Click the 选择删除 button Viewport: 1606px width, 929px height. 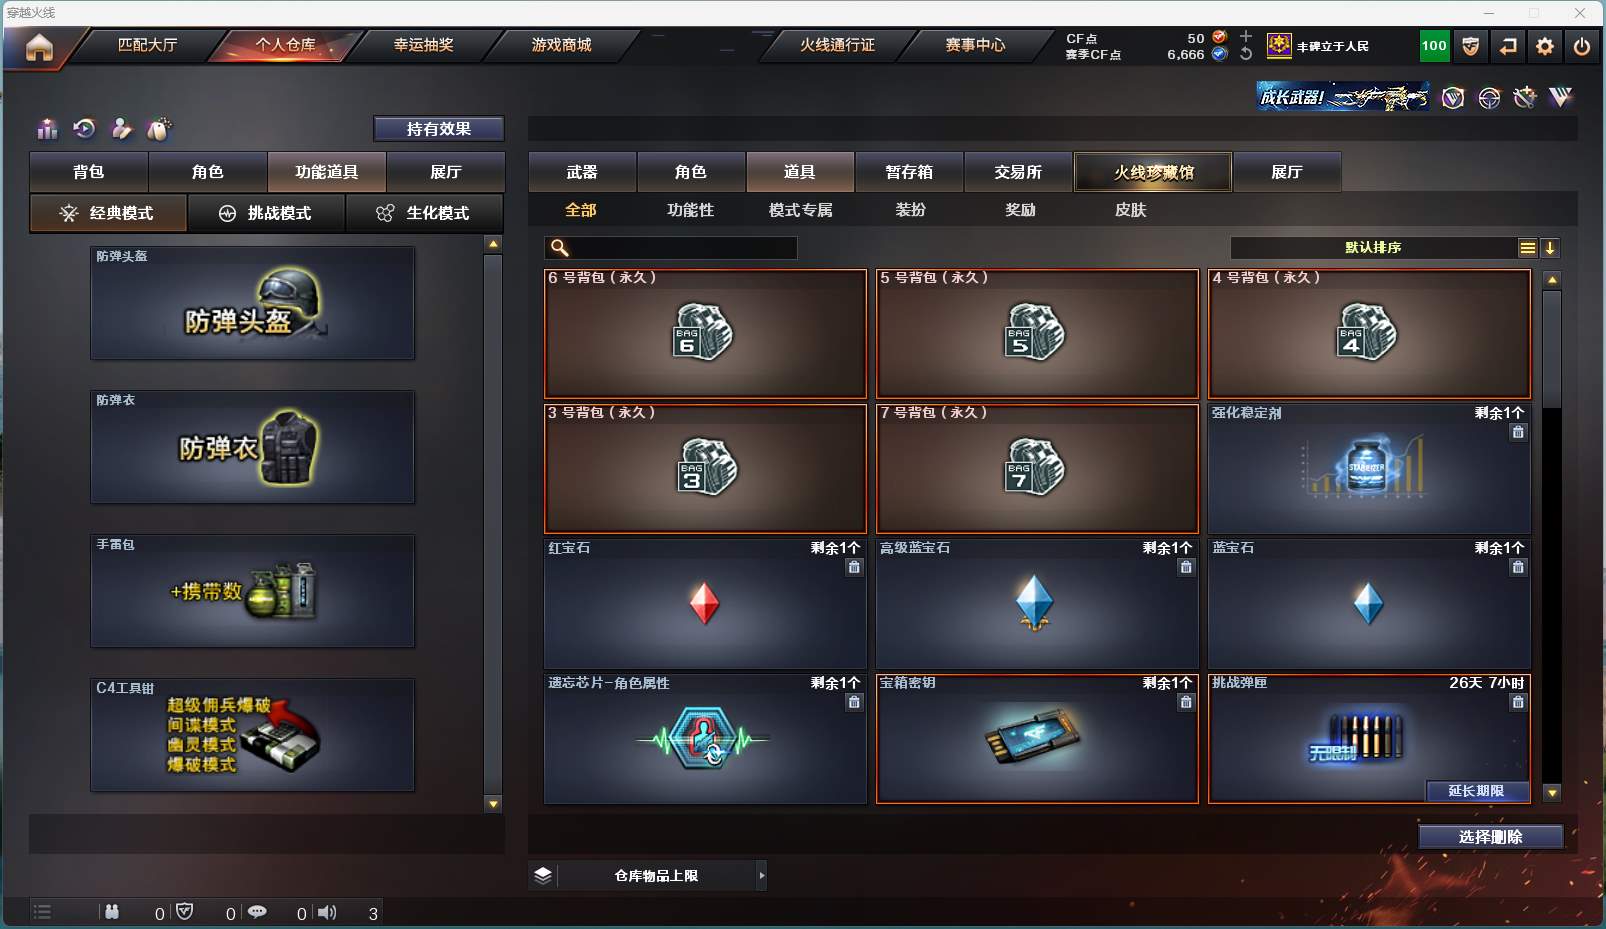coord(1490,837)
